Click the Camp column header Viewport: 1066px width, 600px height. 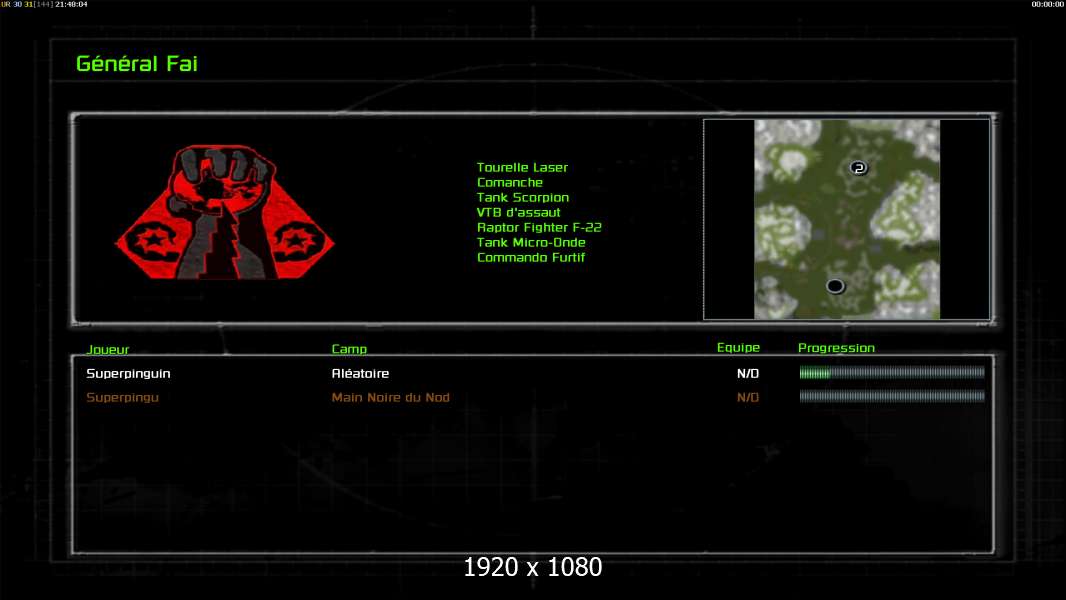pyautogui.click(x=349, y=349)
